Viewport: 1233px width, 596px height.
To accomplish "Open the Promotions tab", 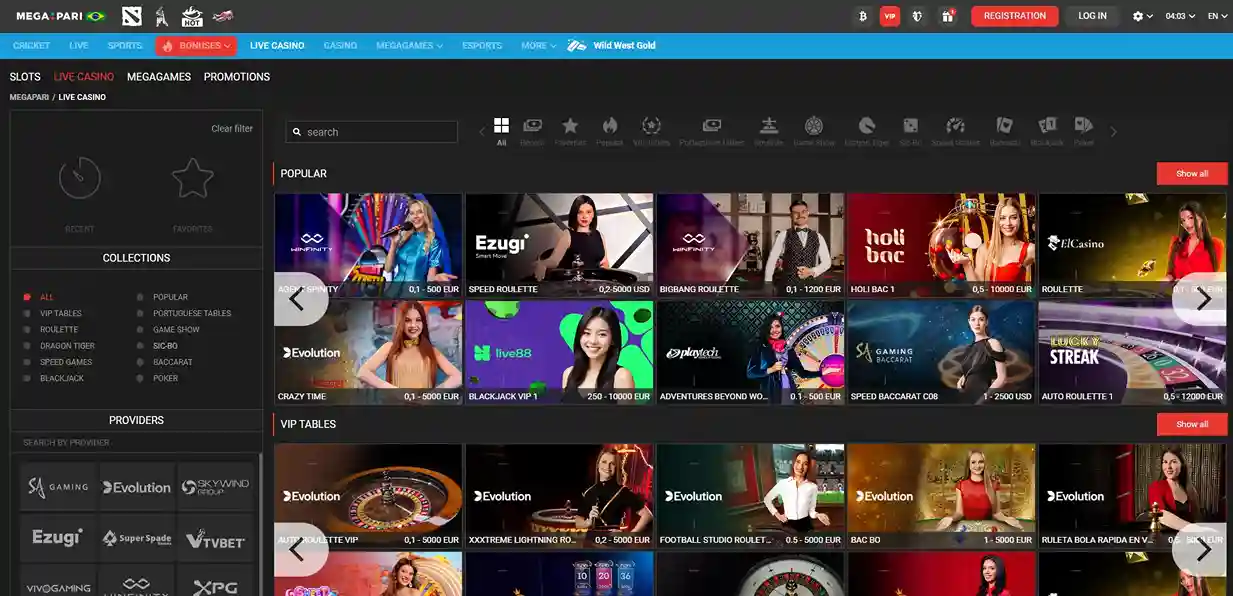I will coord(237,77).
